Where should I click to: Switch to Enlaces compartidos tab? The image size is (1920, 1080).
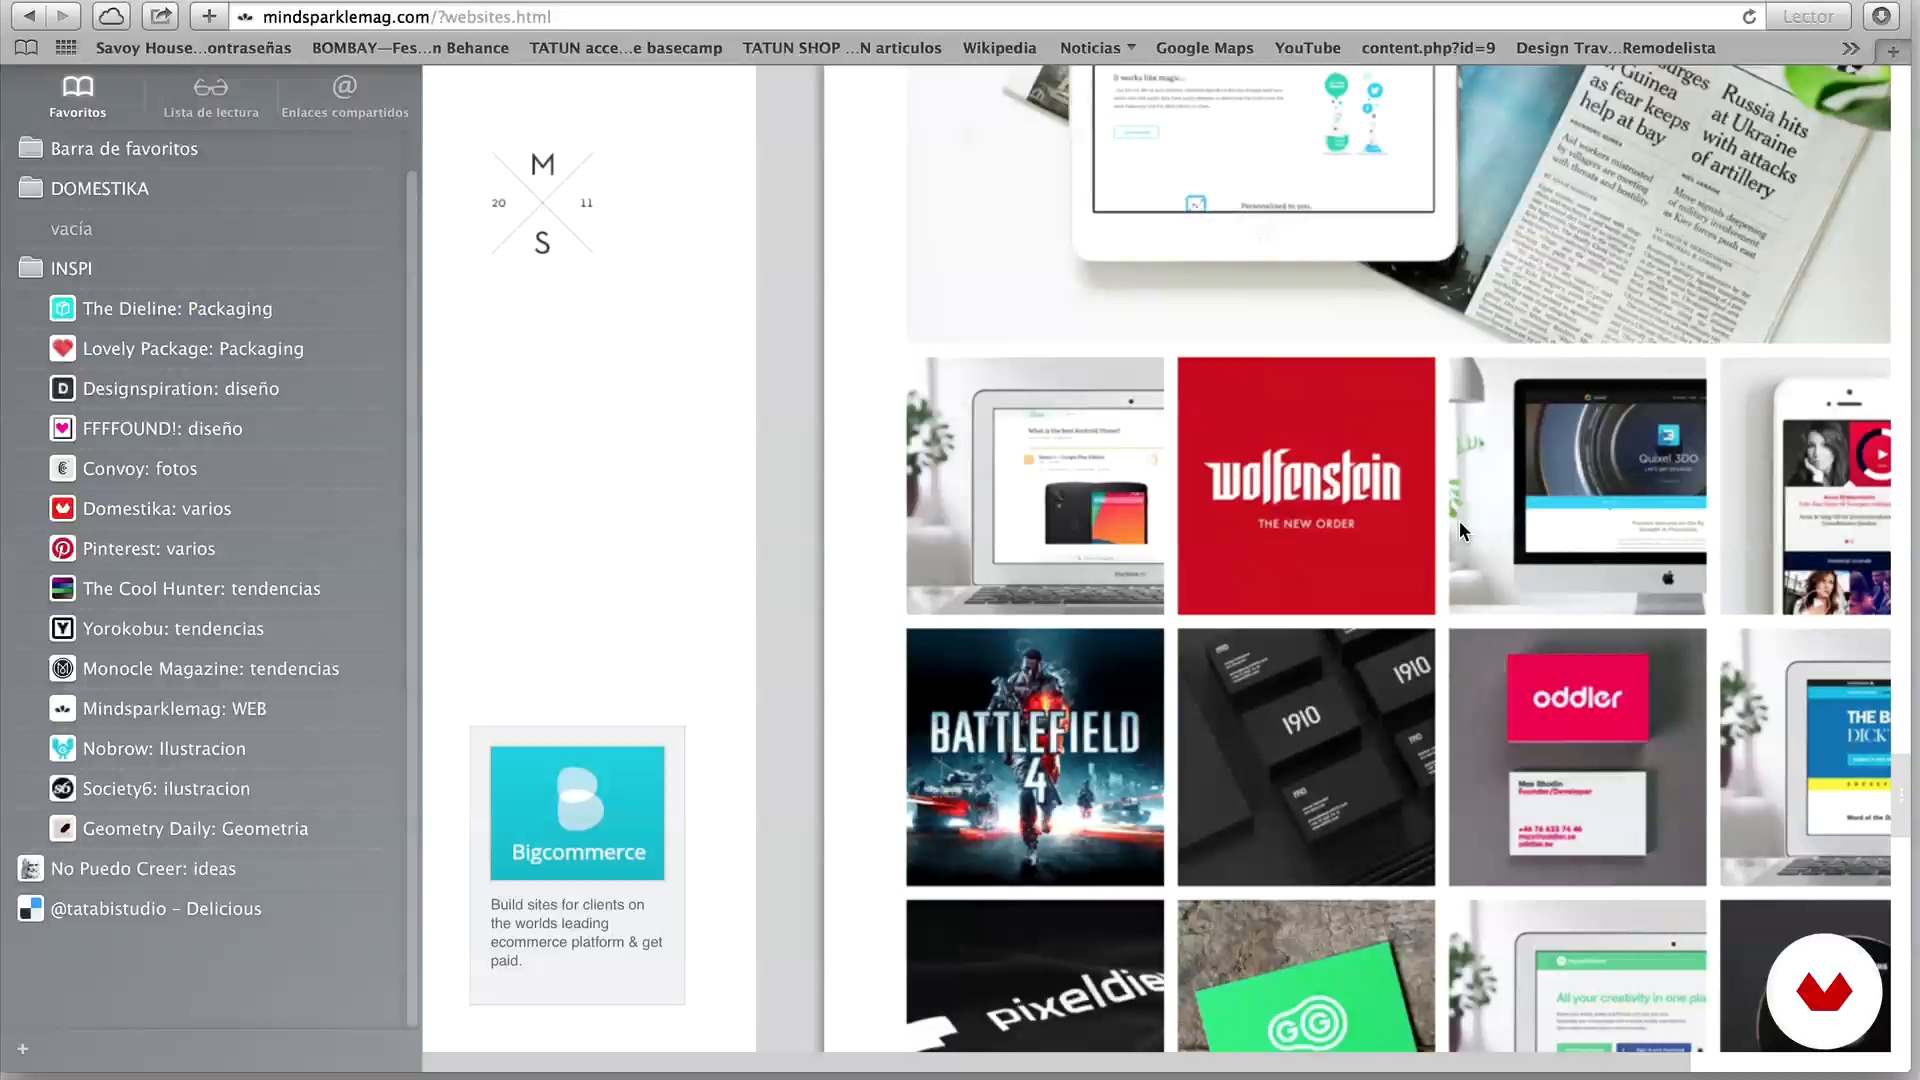(x=345, y=97)
